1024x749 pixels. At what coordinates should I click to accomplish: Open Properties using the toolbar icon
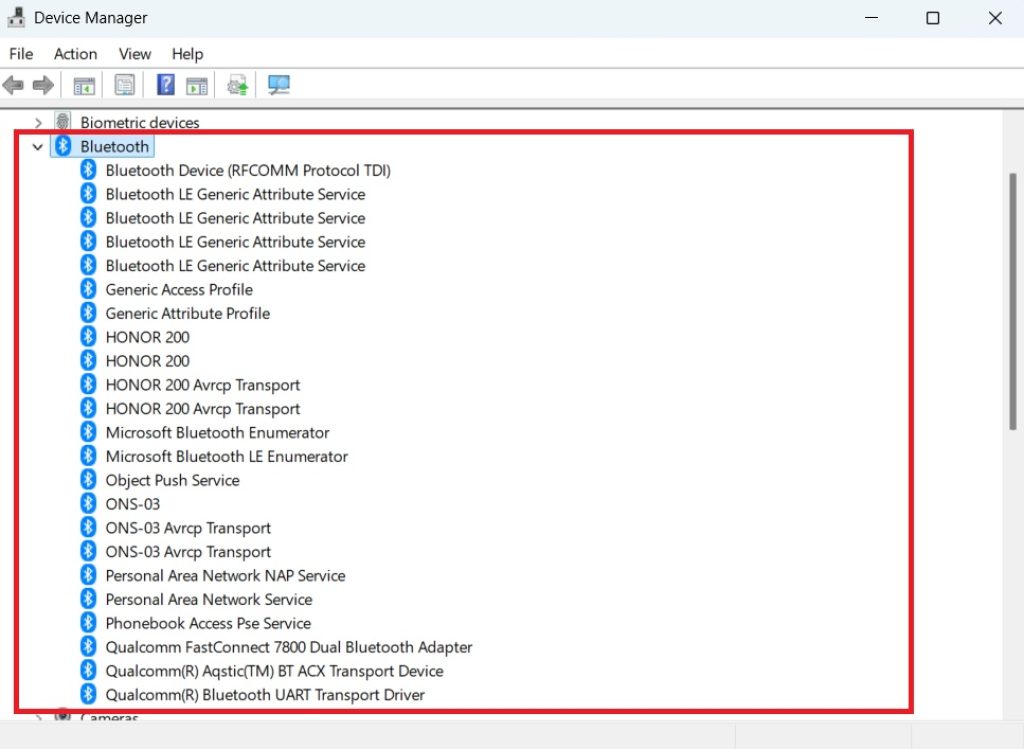(x=124, y=85)
